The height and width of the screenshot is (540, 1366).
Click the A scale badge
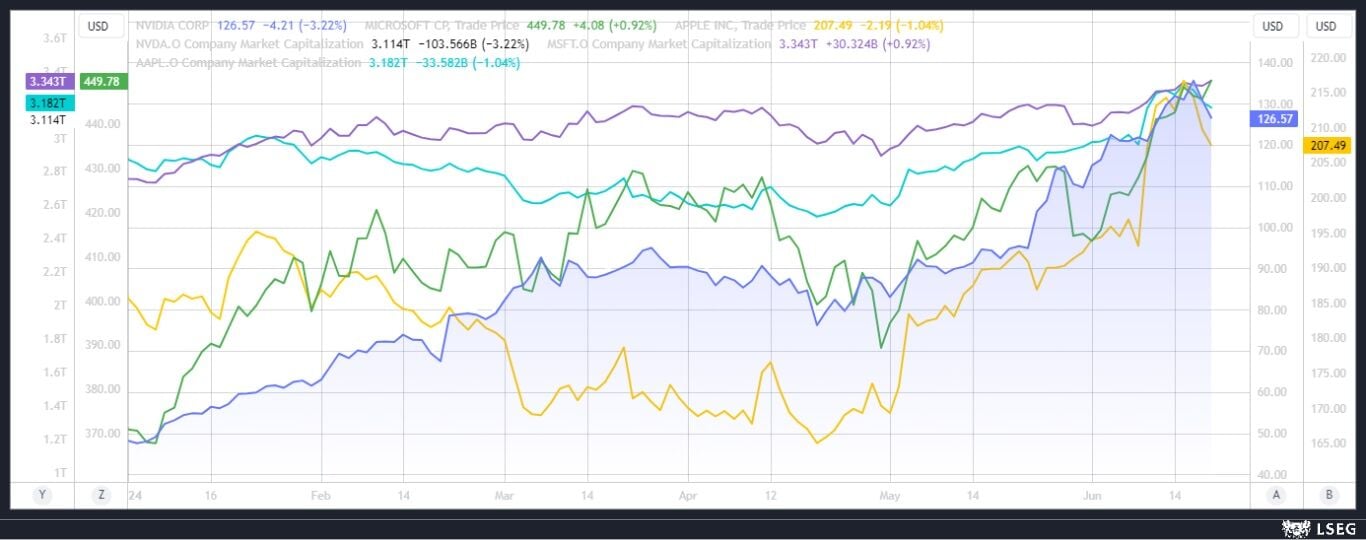(1276, 494)
